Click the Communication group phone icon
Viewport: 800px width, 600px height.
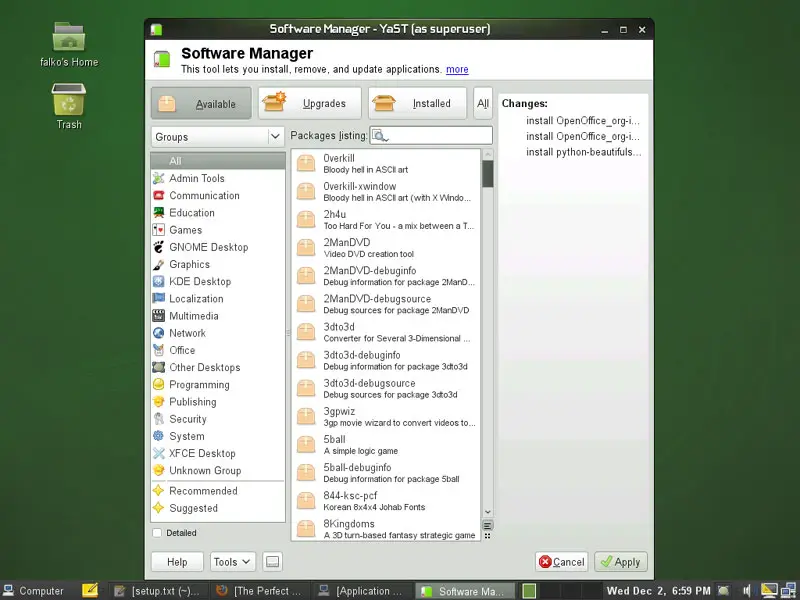(159, 195)
